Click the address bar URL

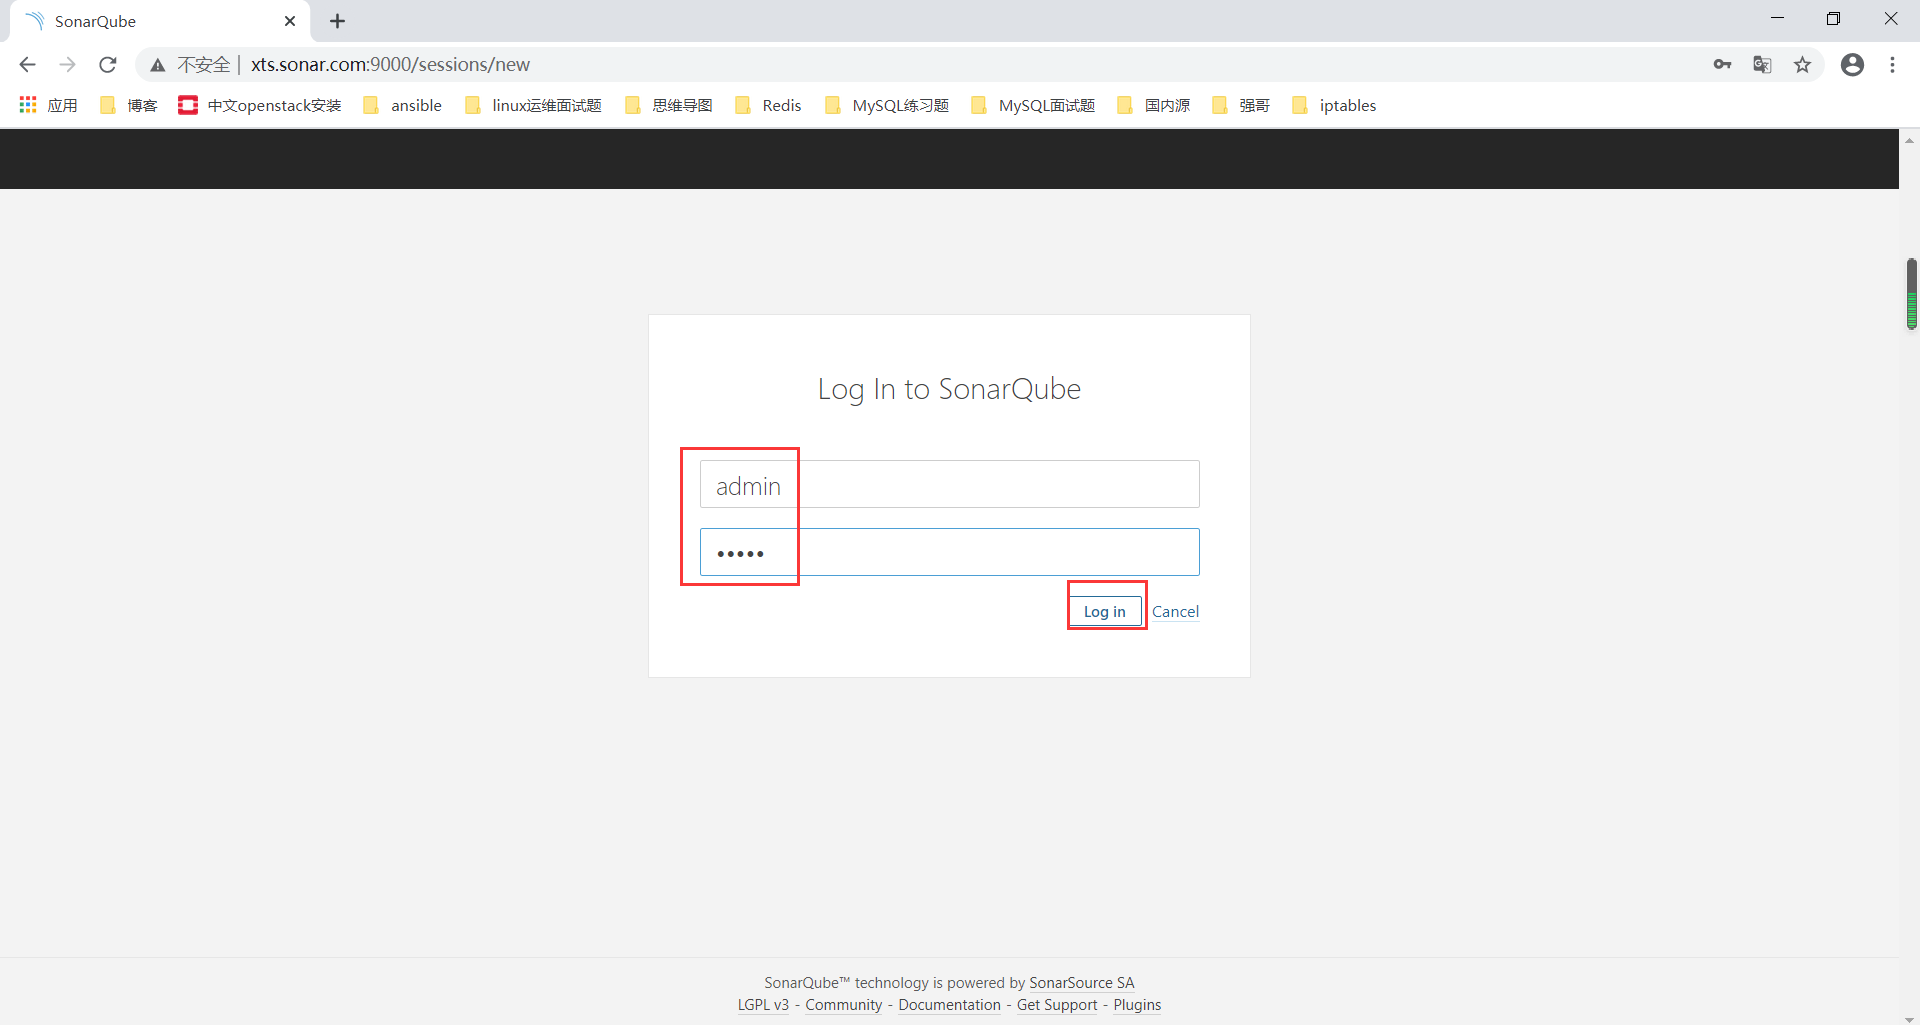[x=390, y=65]
